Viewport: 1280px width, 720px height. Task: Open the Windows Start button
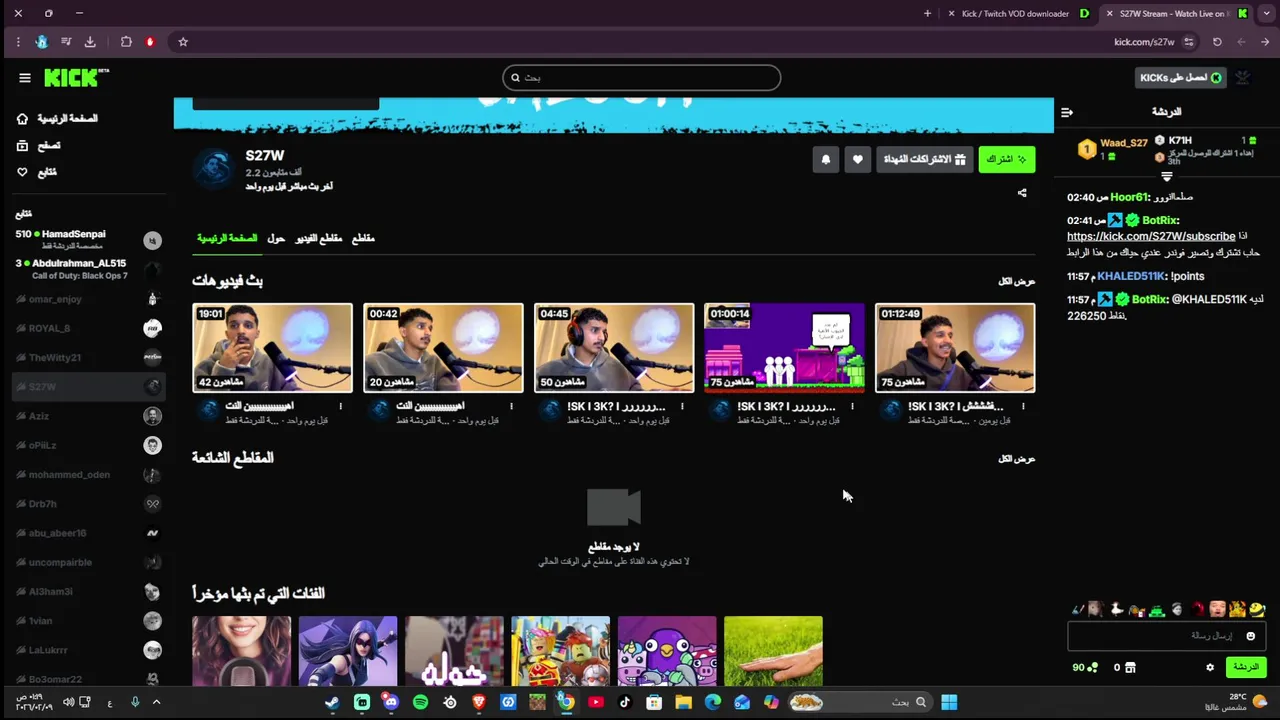(x=949, y=702)
